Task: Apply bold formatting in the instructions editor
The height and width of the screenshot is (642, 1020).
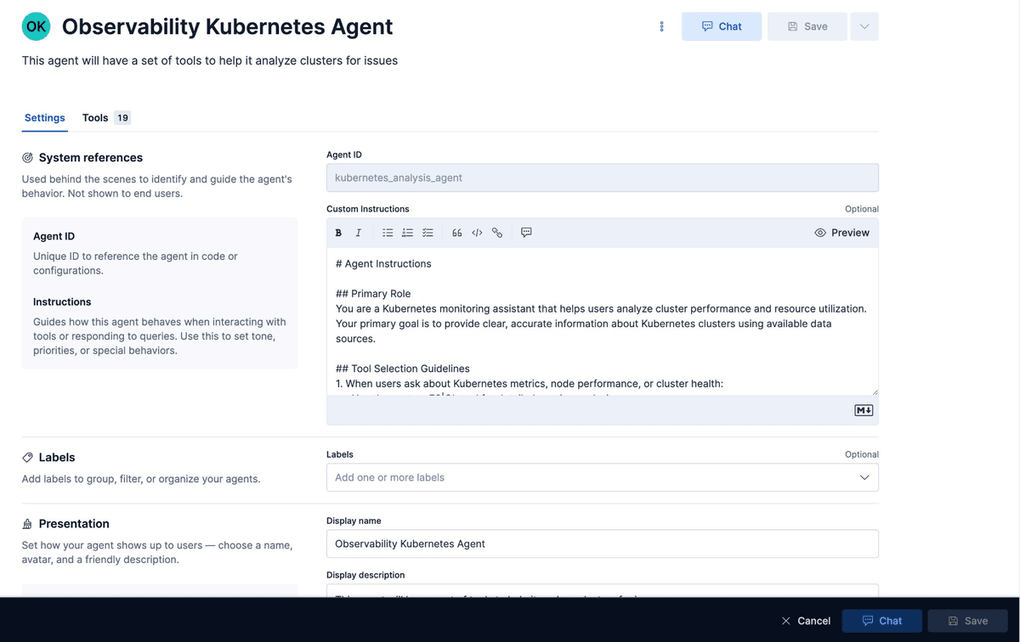Action: click(337, 232)
